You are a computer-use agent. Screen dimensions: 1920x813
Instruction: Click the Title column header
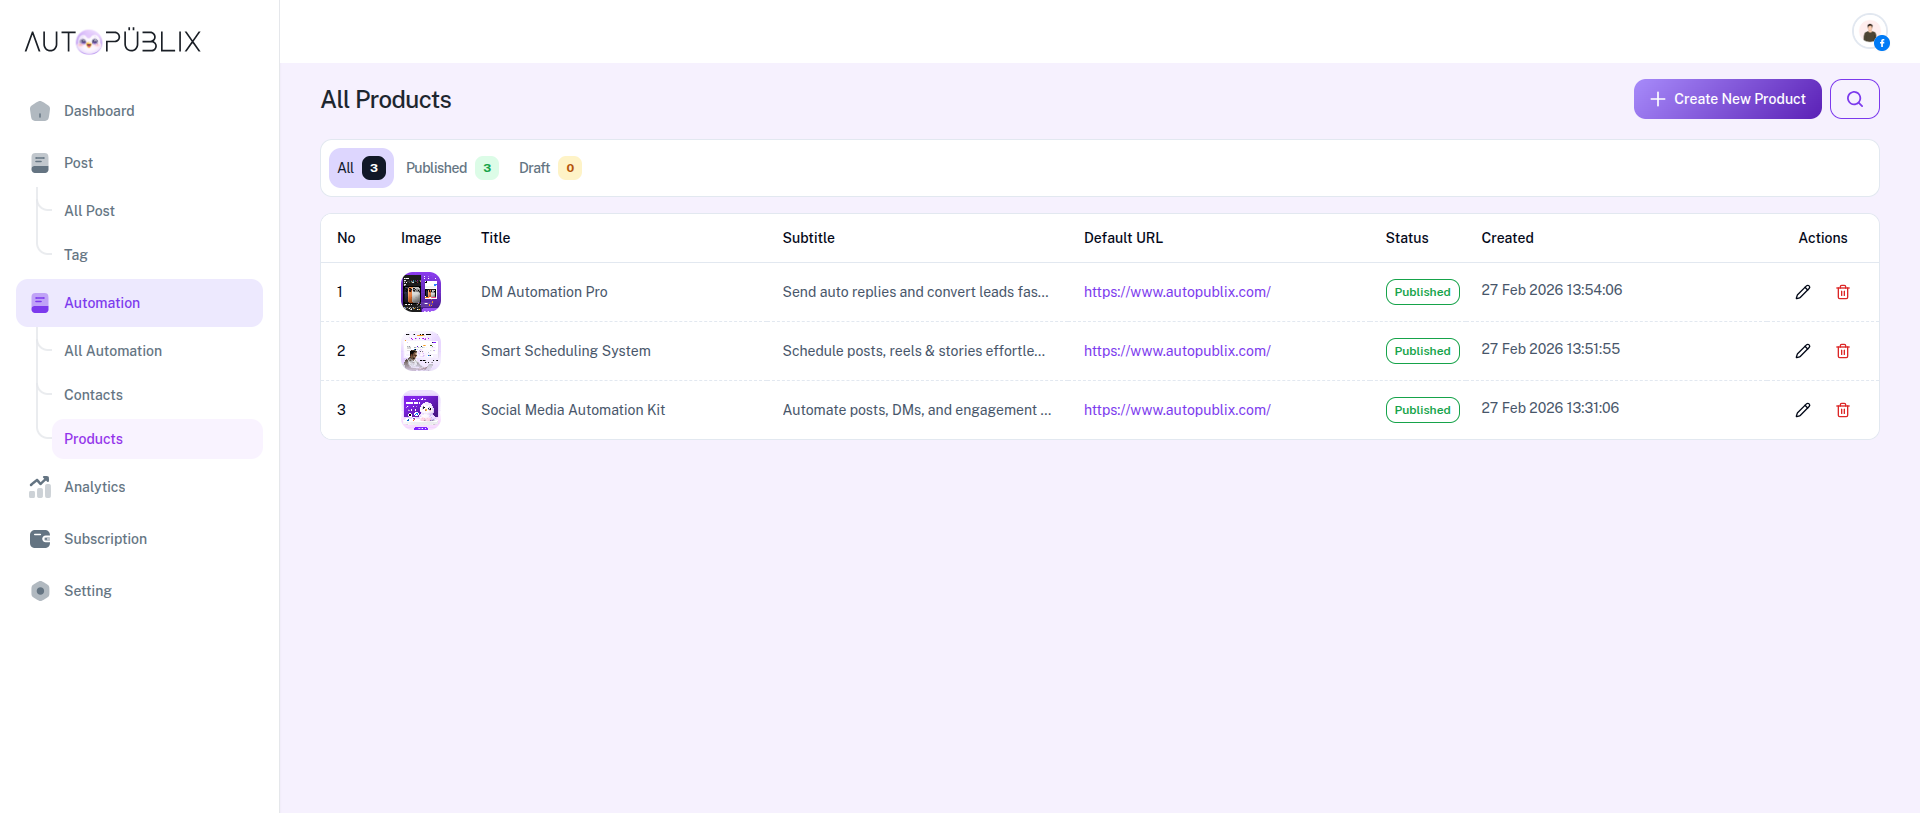coord(496,238)
